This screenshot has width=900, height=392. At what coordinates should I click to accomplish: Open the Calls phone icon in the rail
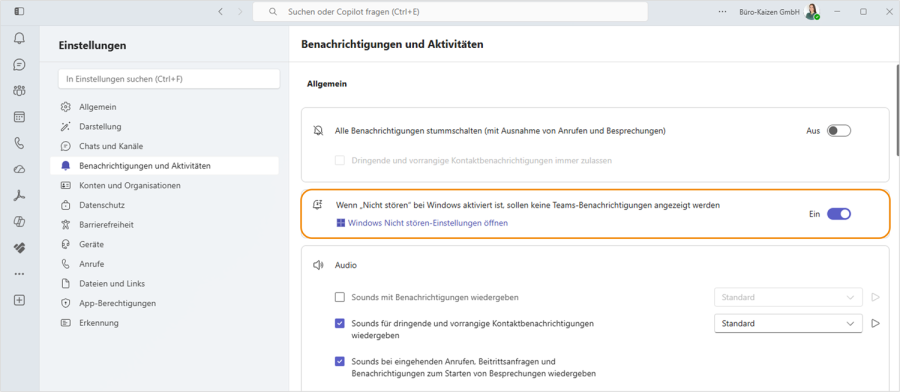20,143
